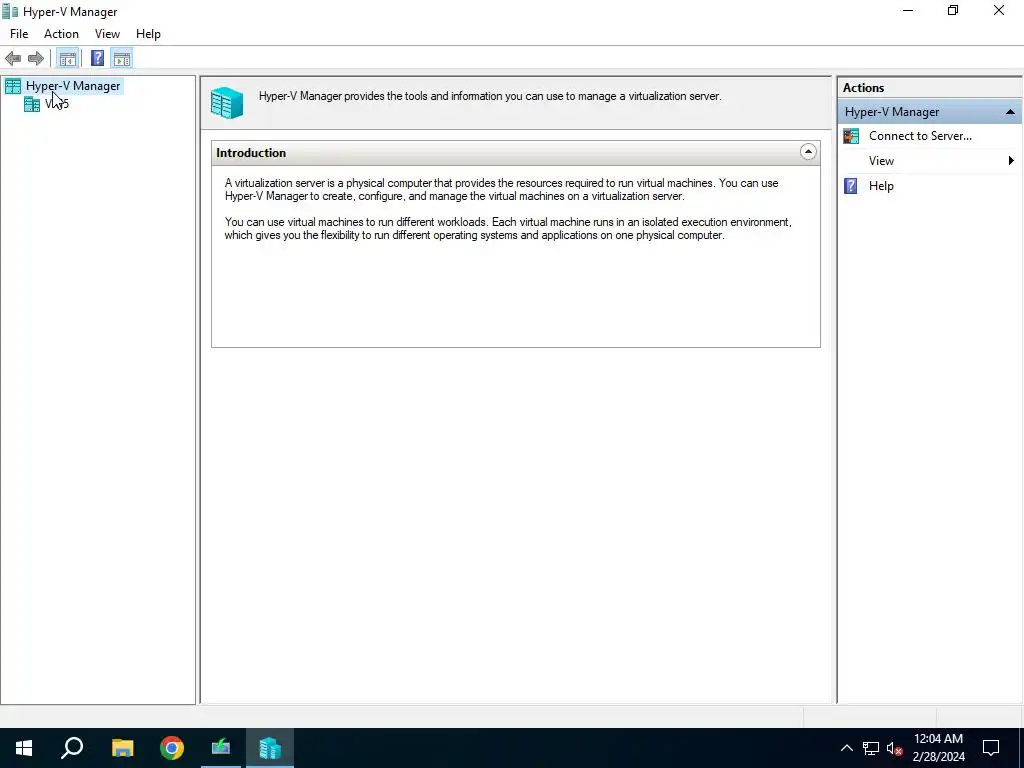
Task: Launch Google Chrome from the taskbar
Action: coord(172,748)
